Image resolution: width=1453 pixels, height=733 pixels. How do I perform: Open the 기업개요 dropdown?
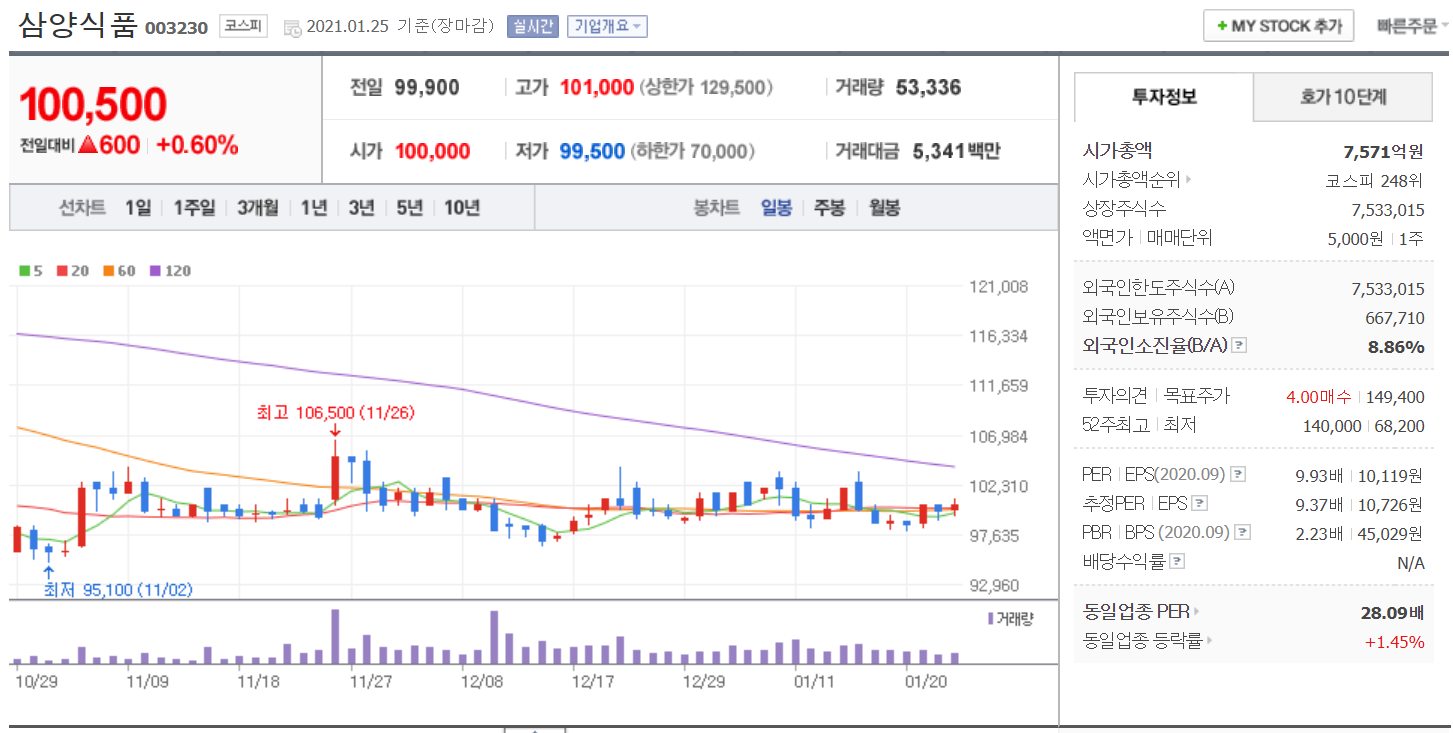coord(607,26)
